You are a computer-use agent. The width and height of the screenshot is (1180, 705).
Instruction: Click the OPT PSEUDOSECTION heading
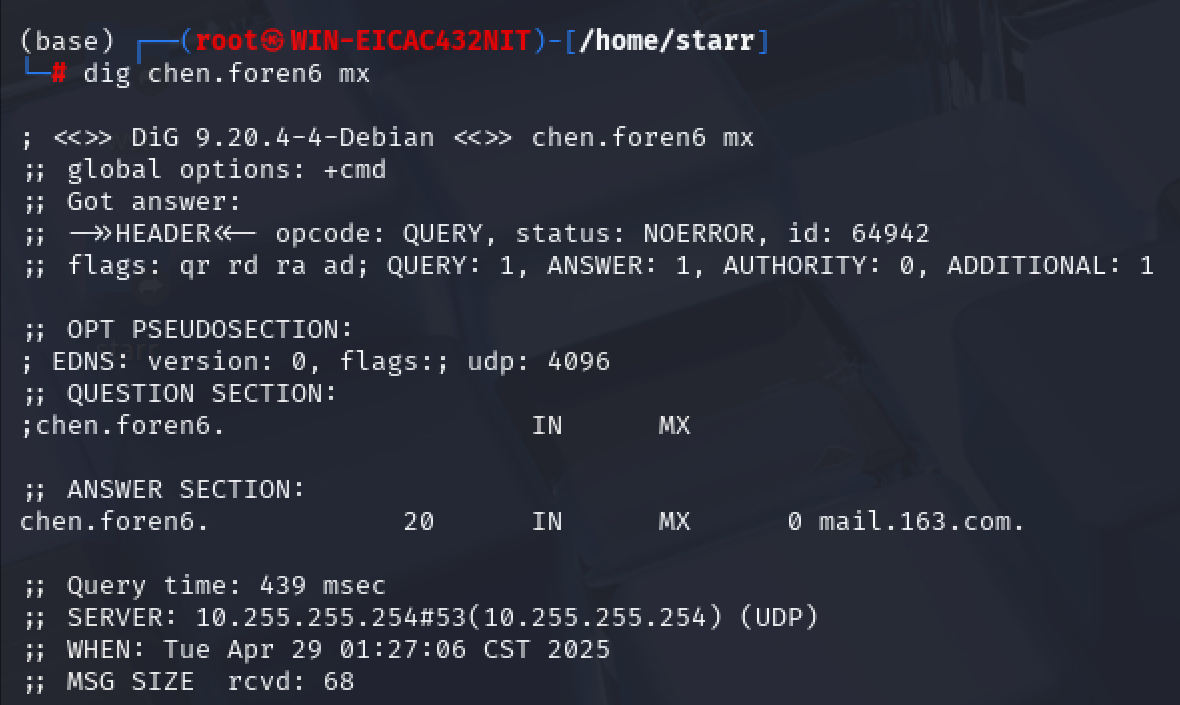point(209,330)
